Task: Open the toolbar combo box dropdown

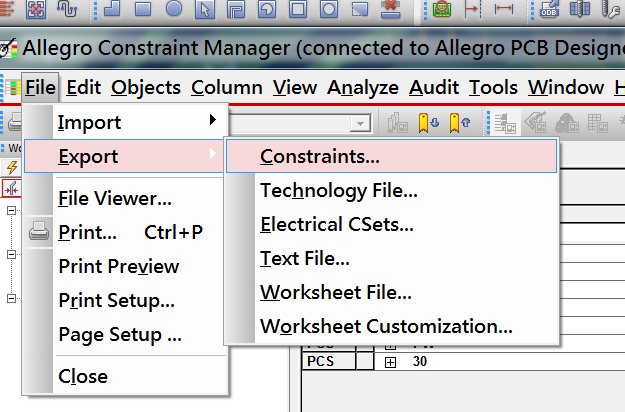Action: [359, 122]
